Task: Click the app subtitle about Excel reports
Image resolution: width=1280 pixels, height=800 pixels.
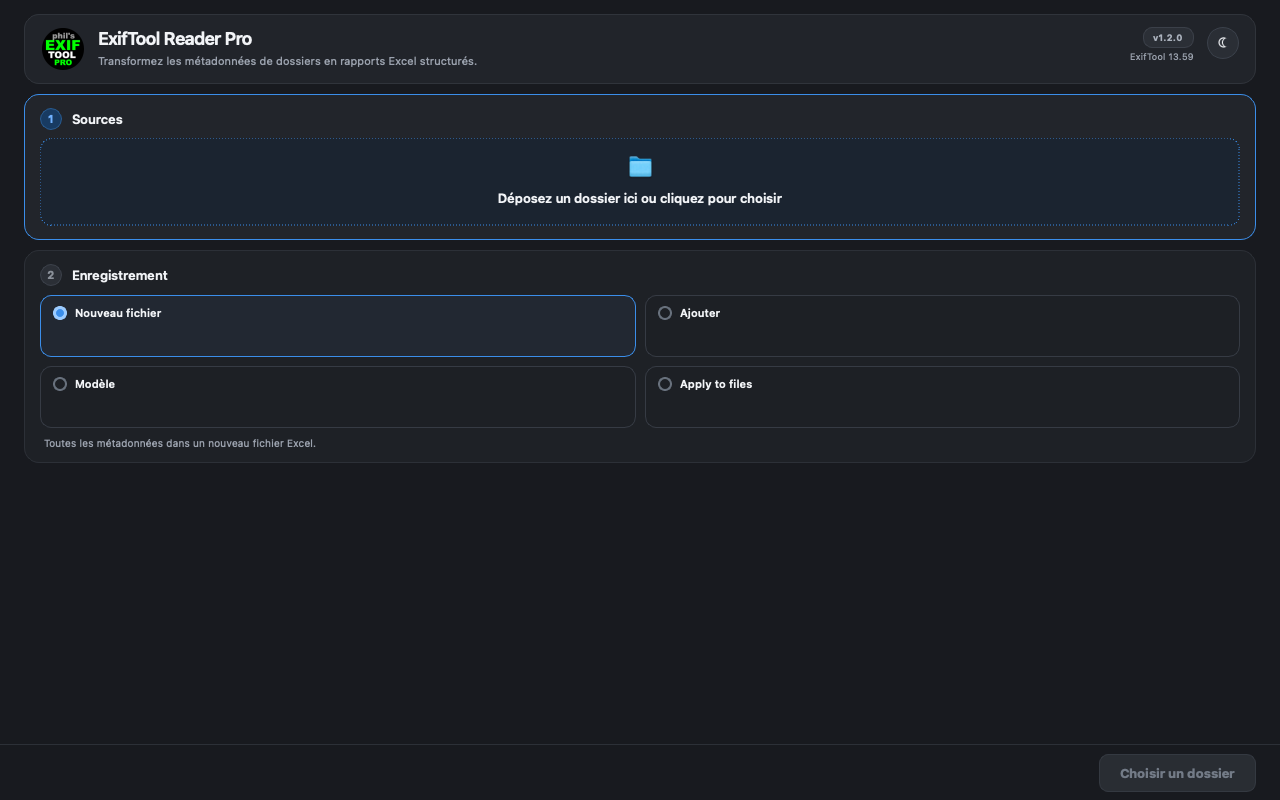Action: 287,61
